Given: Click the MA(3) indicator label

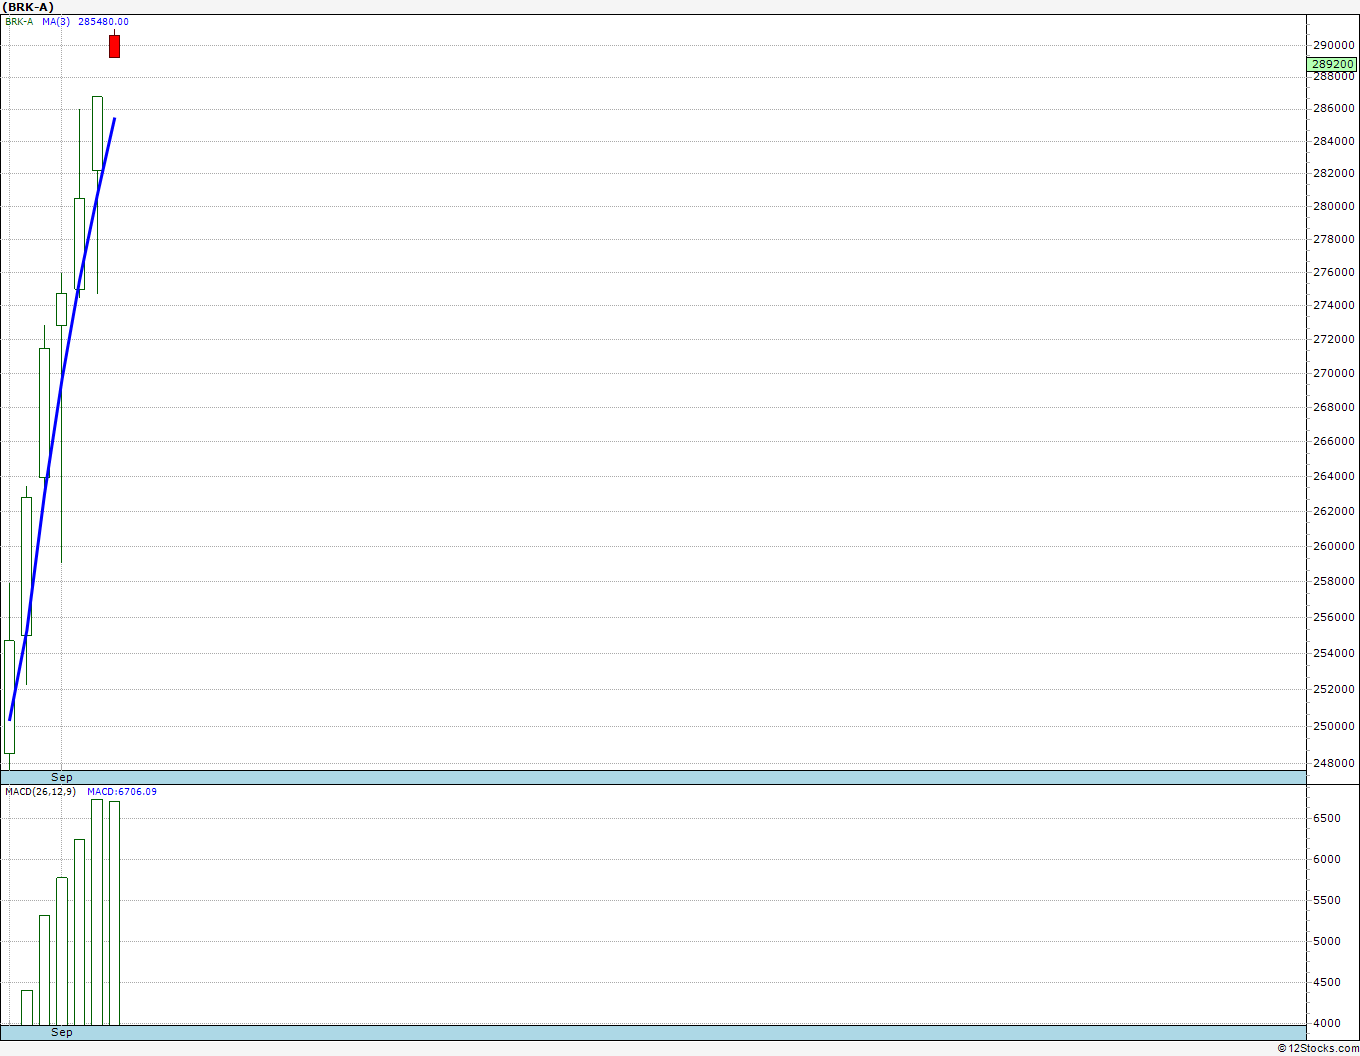Looking at the screenshot, I should [56, 21].
